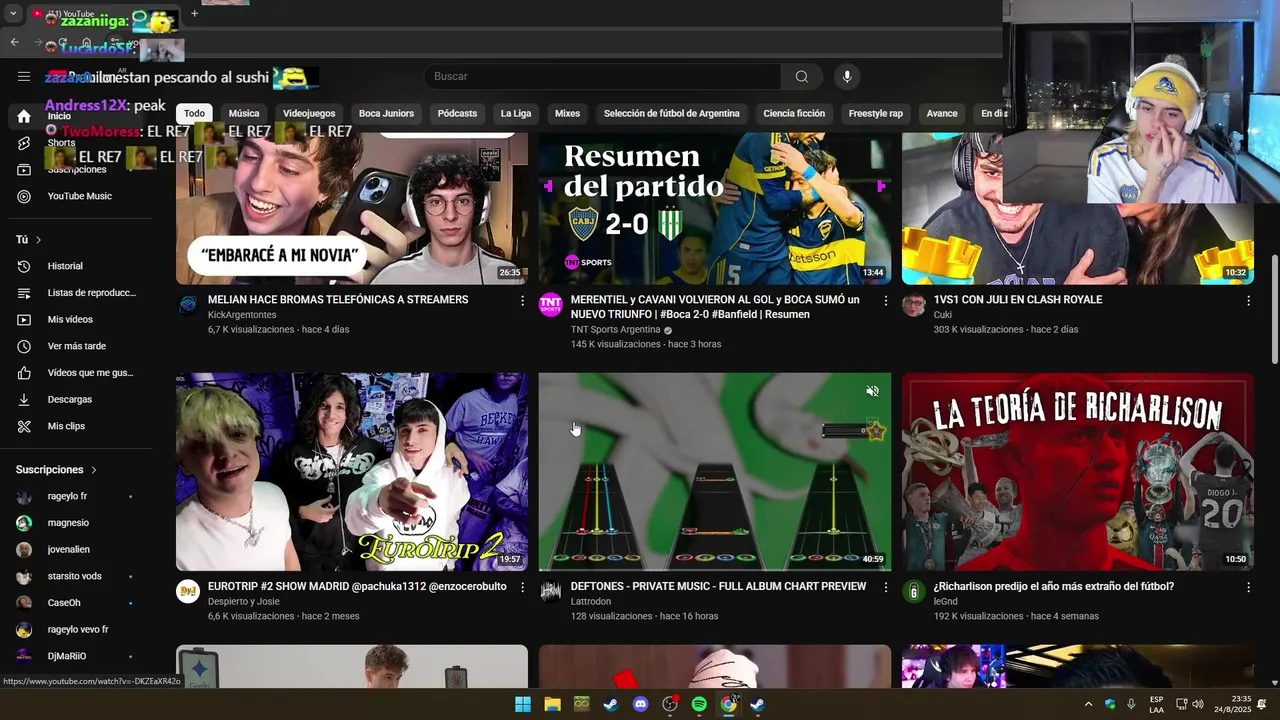Viewport: 1280px width, 720px height.
Task: Show hidden system tray icons chevron
Action: [1088, 704]
